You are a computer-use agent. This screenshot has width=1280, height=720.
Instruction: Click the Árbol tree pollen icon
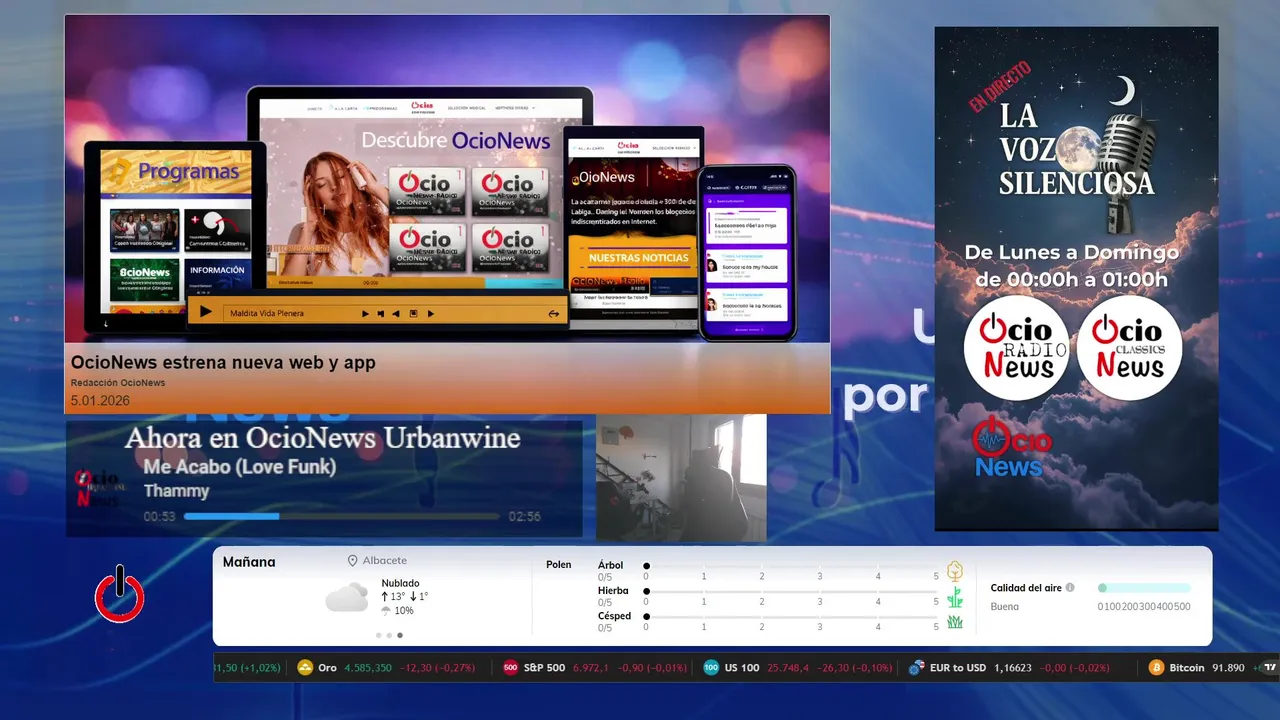955,571
